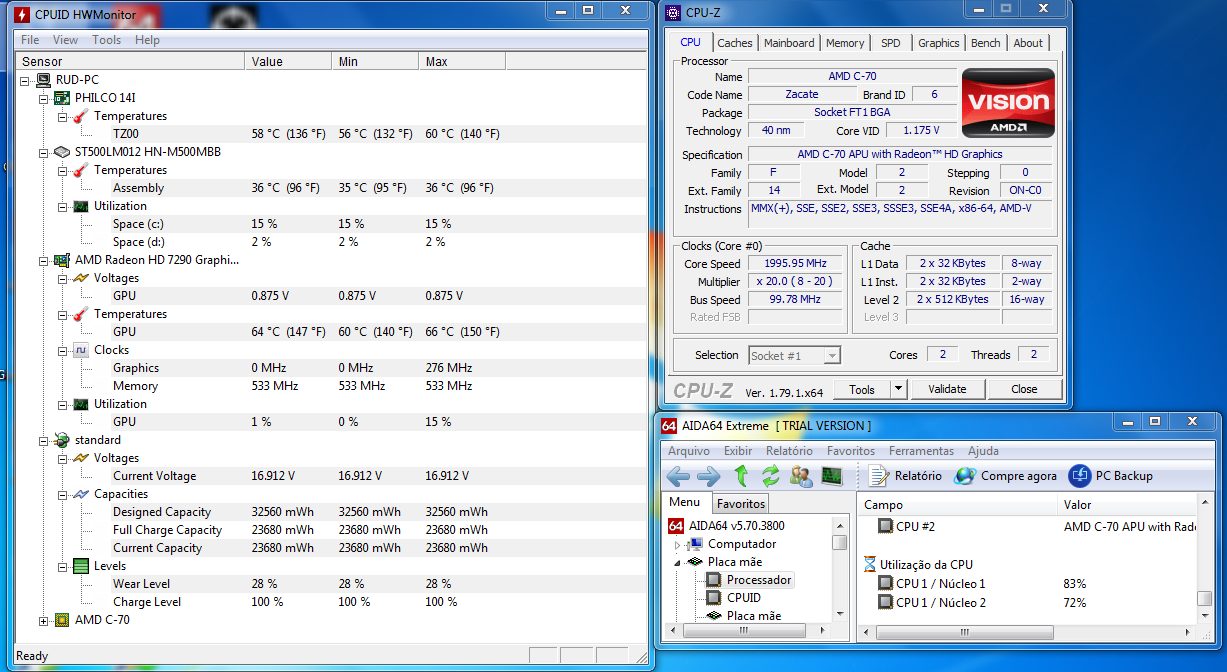Click the battery icon beside 'standard'
1227x672 pixels.
[62, 440]
